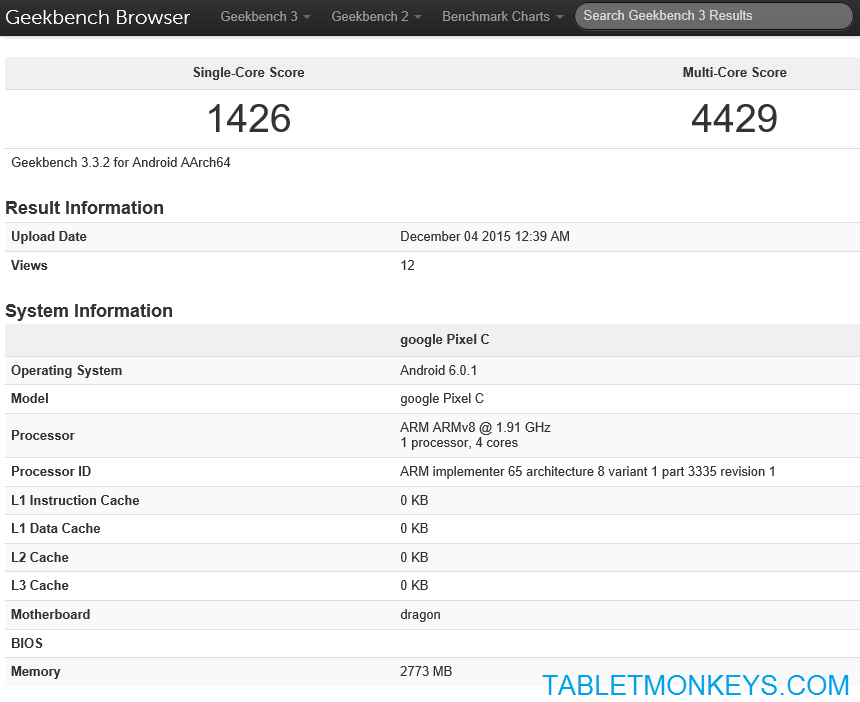Click the L1 Instruction Cache label
The image size is (860, 702).
click(x=75, y=500)
